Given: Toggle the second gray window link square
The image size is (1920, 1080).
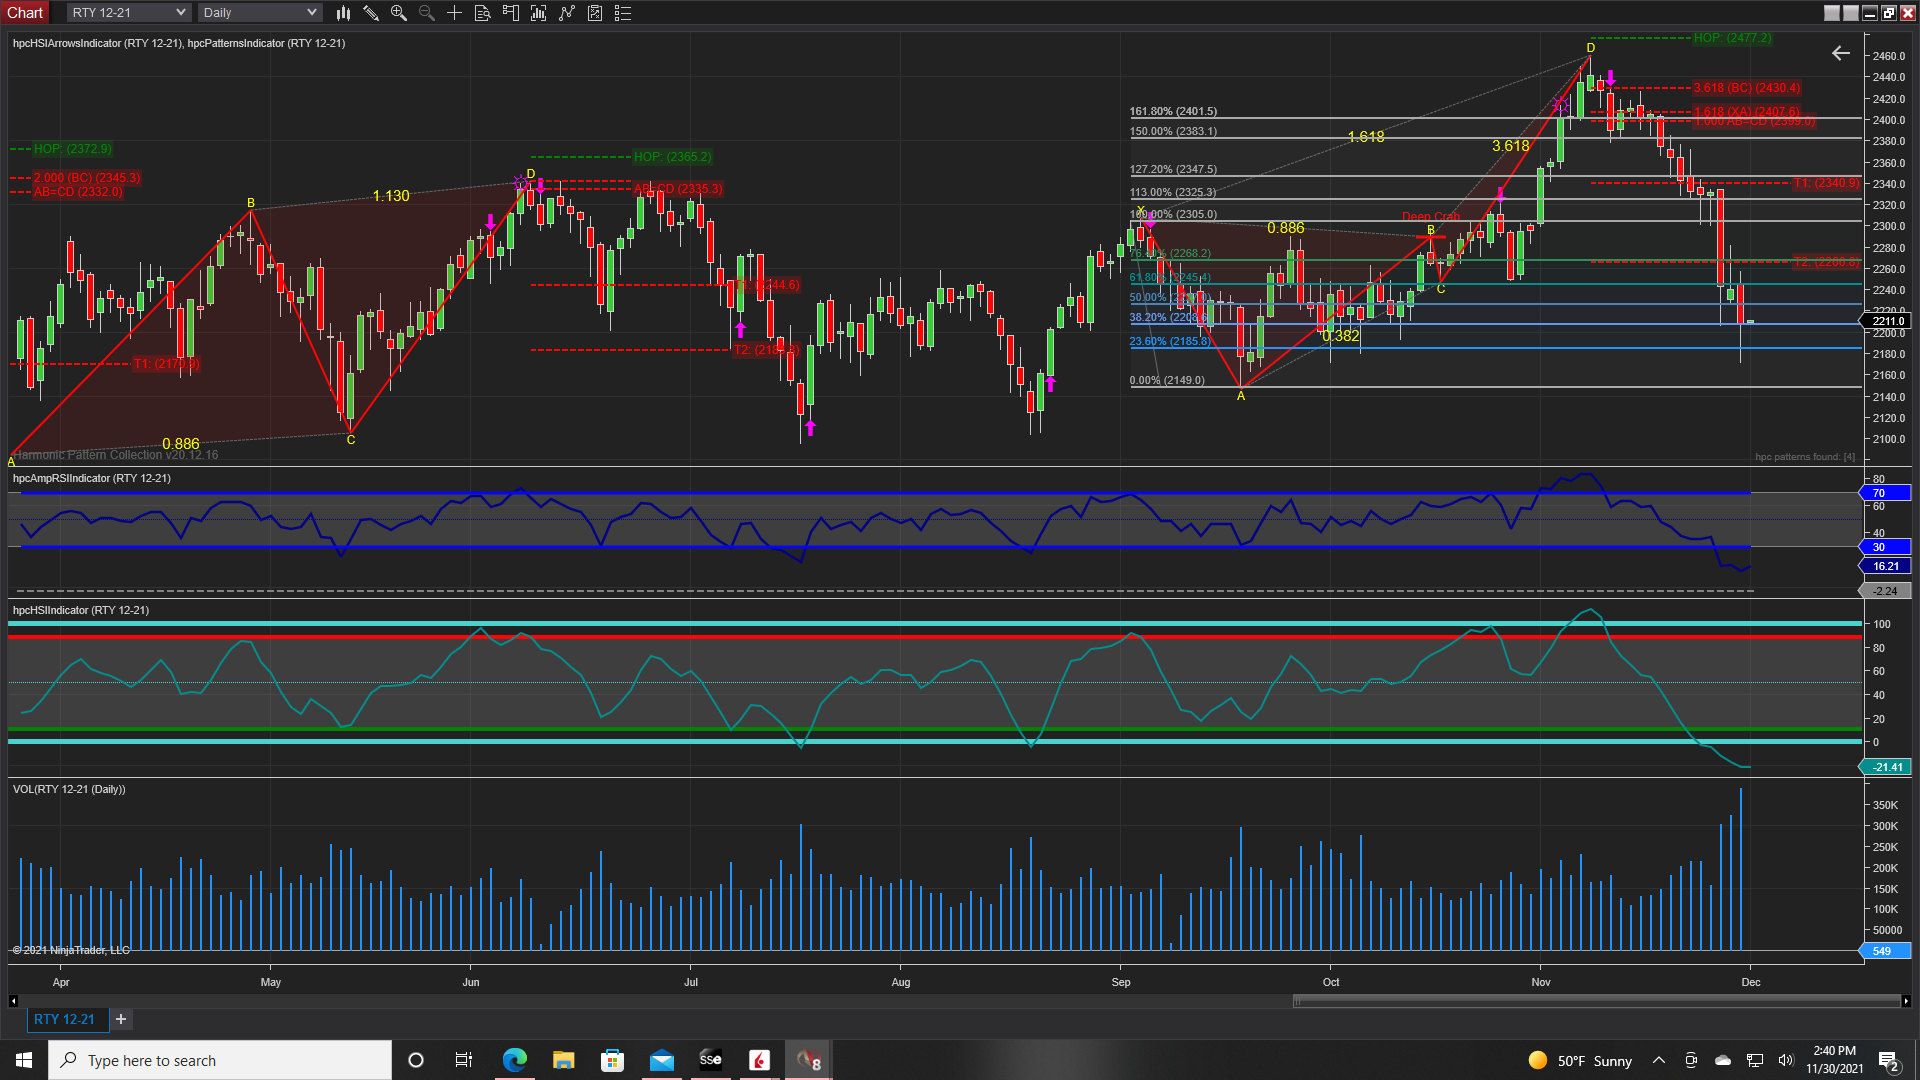Looking at the screenshot, I should [x=1851, y=13].
